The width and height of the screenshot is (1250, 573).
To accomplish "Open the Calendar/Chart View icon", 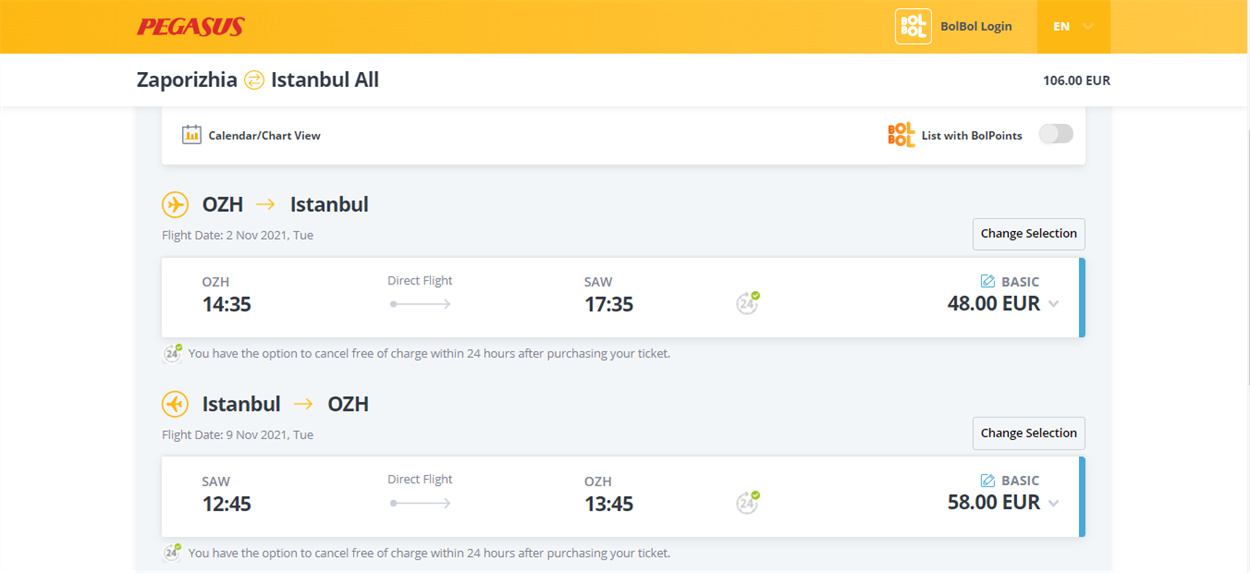I will click(x=192, y=135).
